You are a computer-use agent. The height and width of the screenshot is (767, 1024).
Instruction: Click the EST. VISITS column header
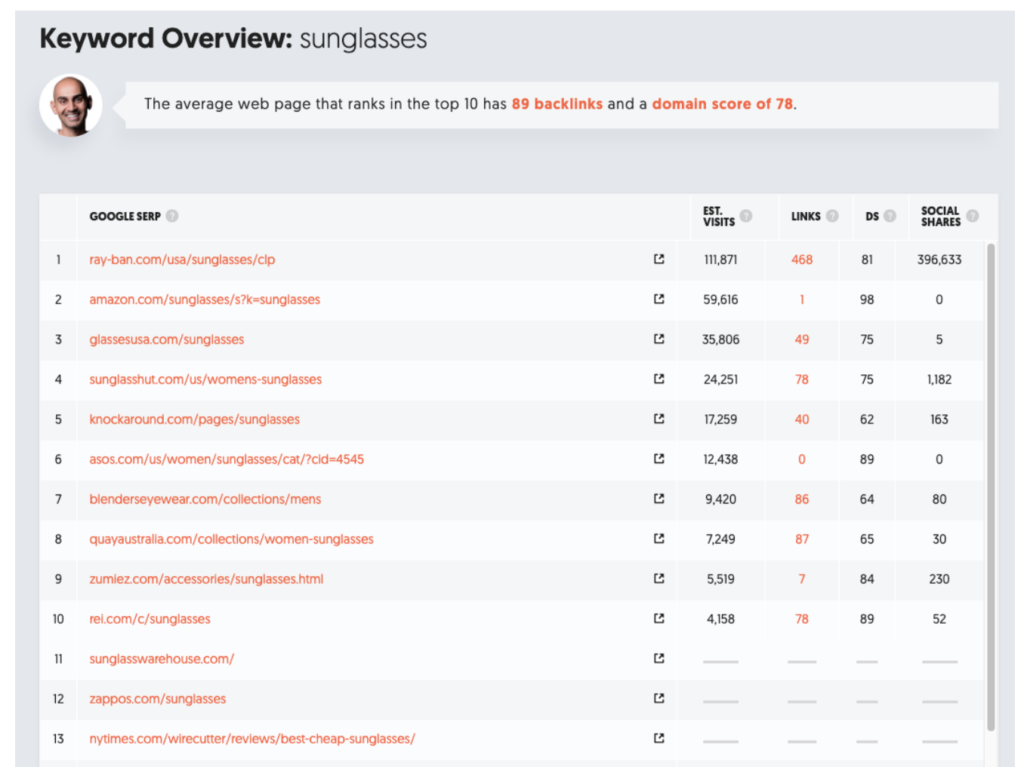coord(719,216)
